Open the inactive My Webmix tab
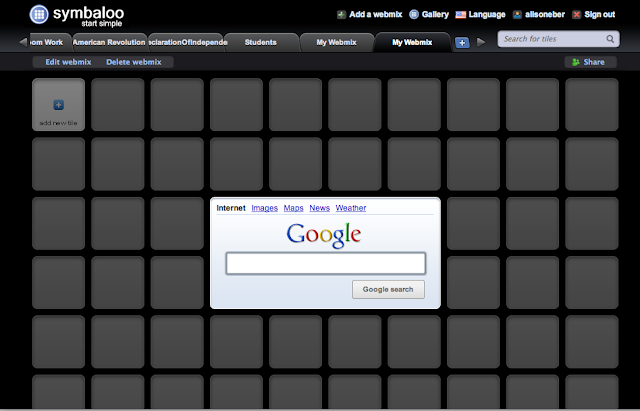This screenshot has height=411, width=640. (336, 42)
